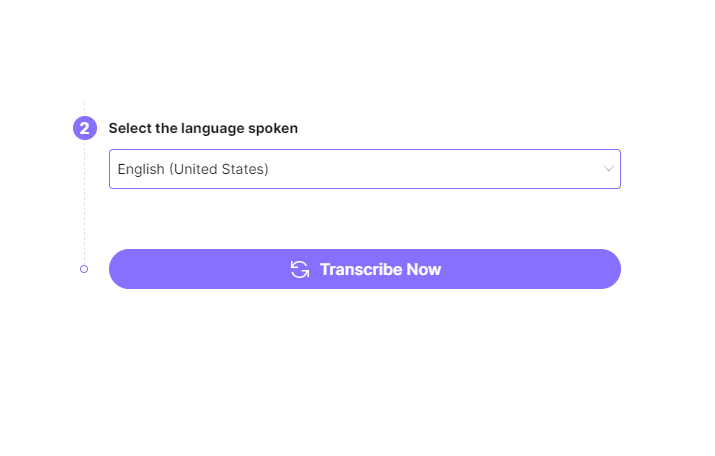Start transcription via the circular arrows icon
Image resolution: width=715 pixels, height=456 pixels.
click(299, 269)
